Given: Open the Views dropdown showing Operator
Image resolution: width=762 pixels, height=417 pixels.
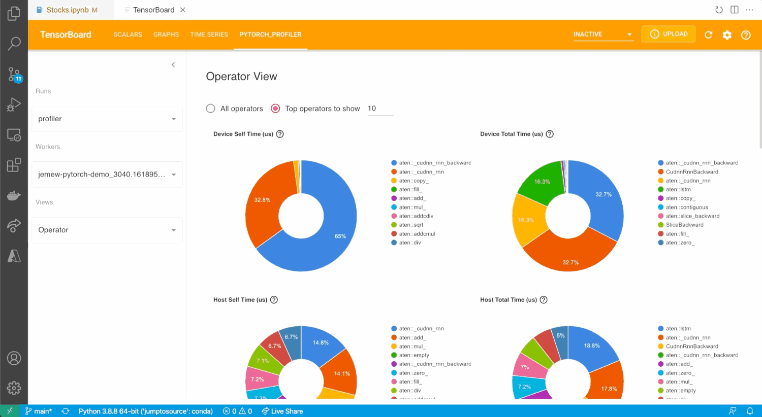Looking at the screenshot, I should tap(107, 230).
